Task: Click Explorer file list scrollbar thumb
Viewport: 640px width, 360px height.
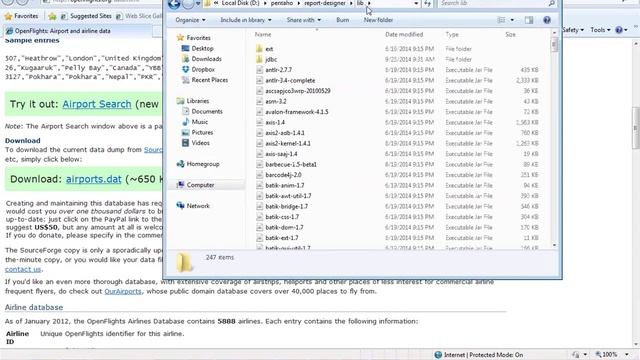Action: [554, 45]
